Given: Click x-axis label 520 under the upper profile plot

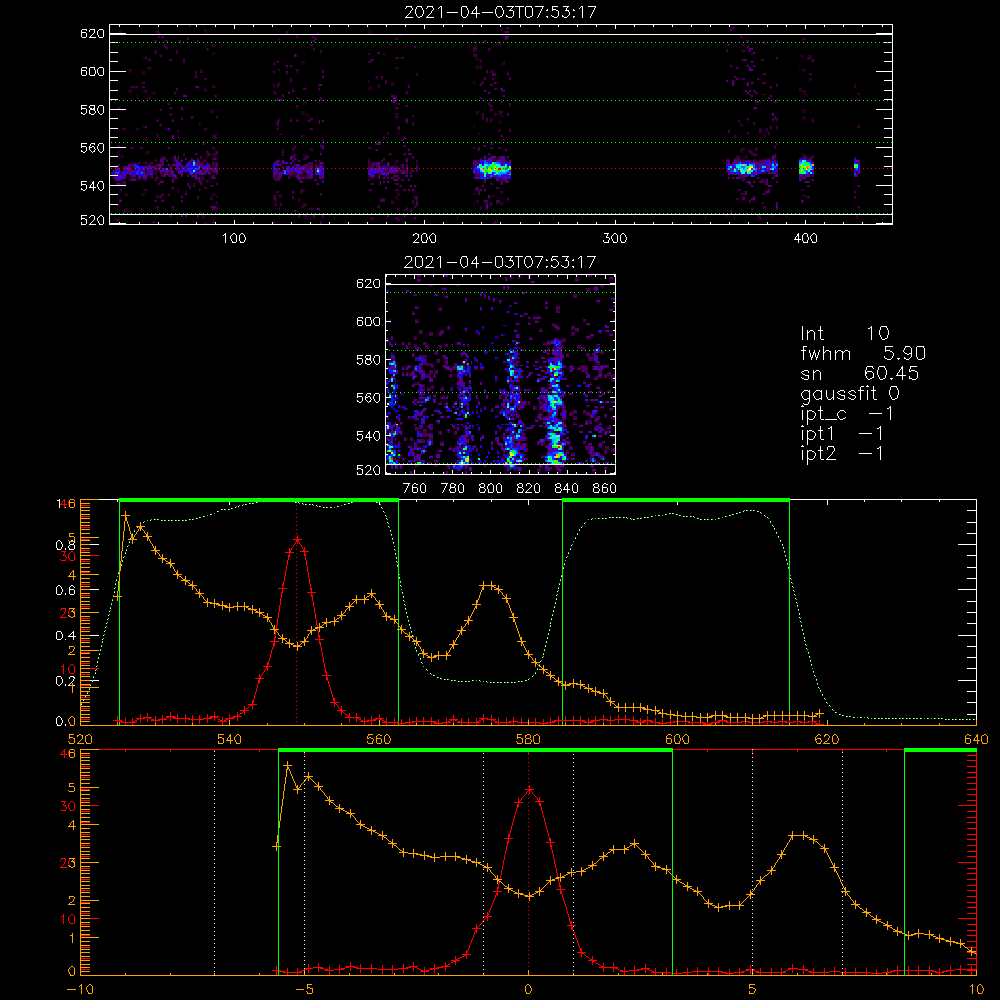Looking at the screenshot, I should tap(80, 739).
